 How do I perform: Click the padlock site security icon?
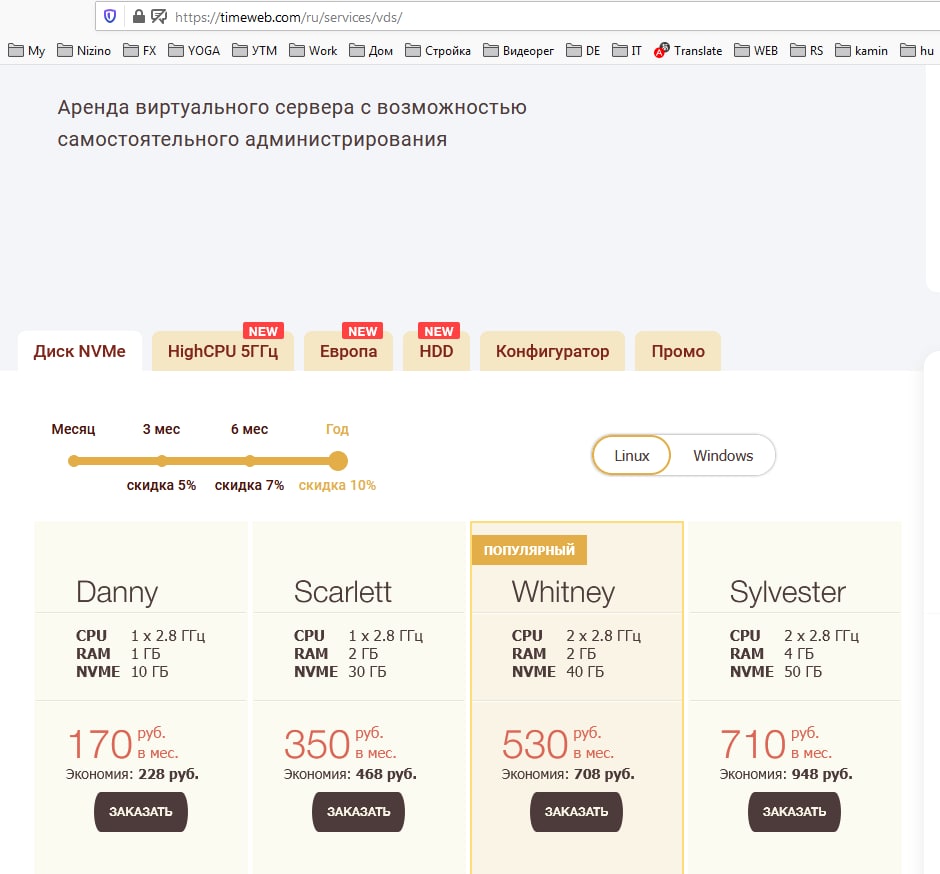[138, 16]
